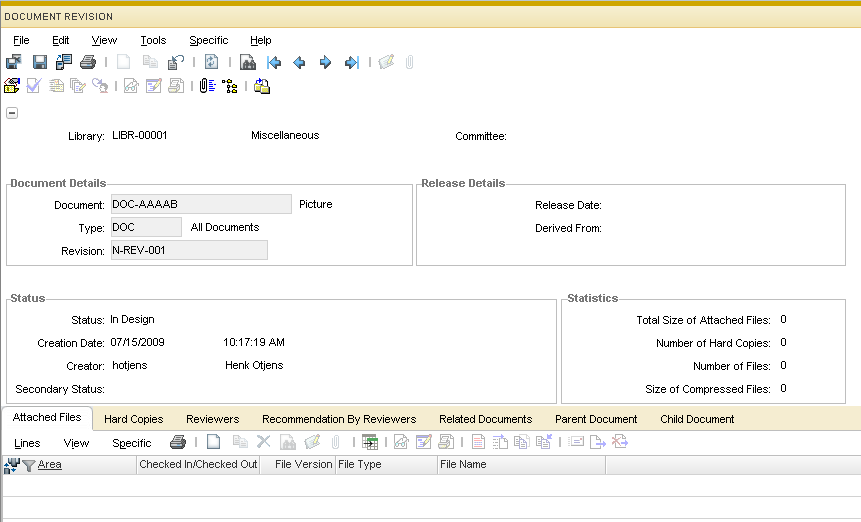Image resolution: width=861 pixels, height=522 pixels.
Task: Sort by the Area column header
Action: click(50, 465)
